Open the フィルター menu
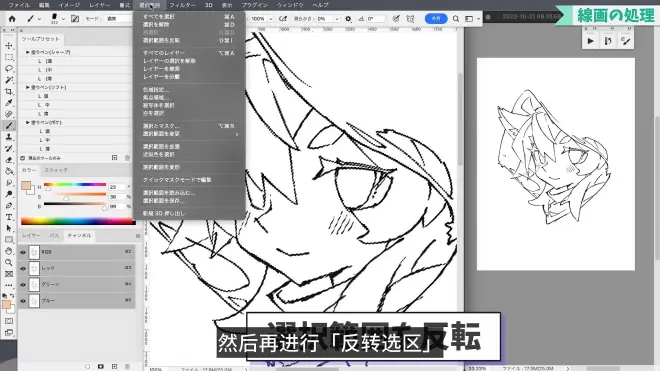This screenshot has height=371, width=660. click(182, 5)
